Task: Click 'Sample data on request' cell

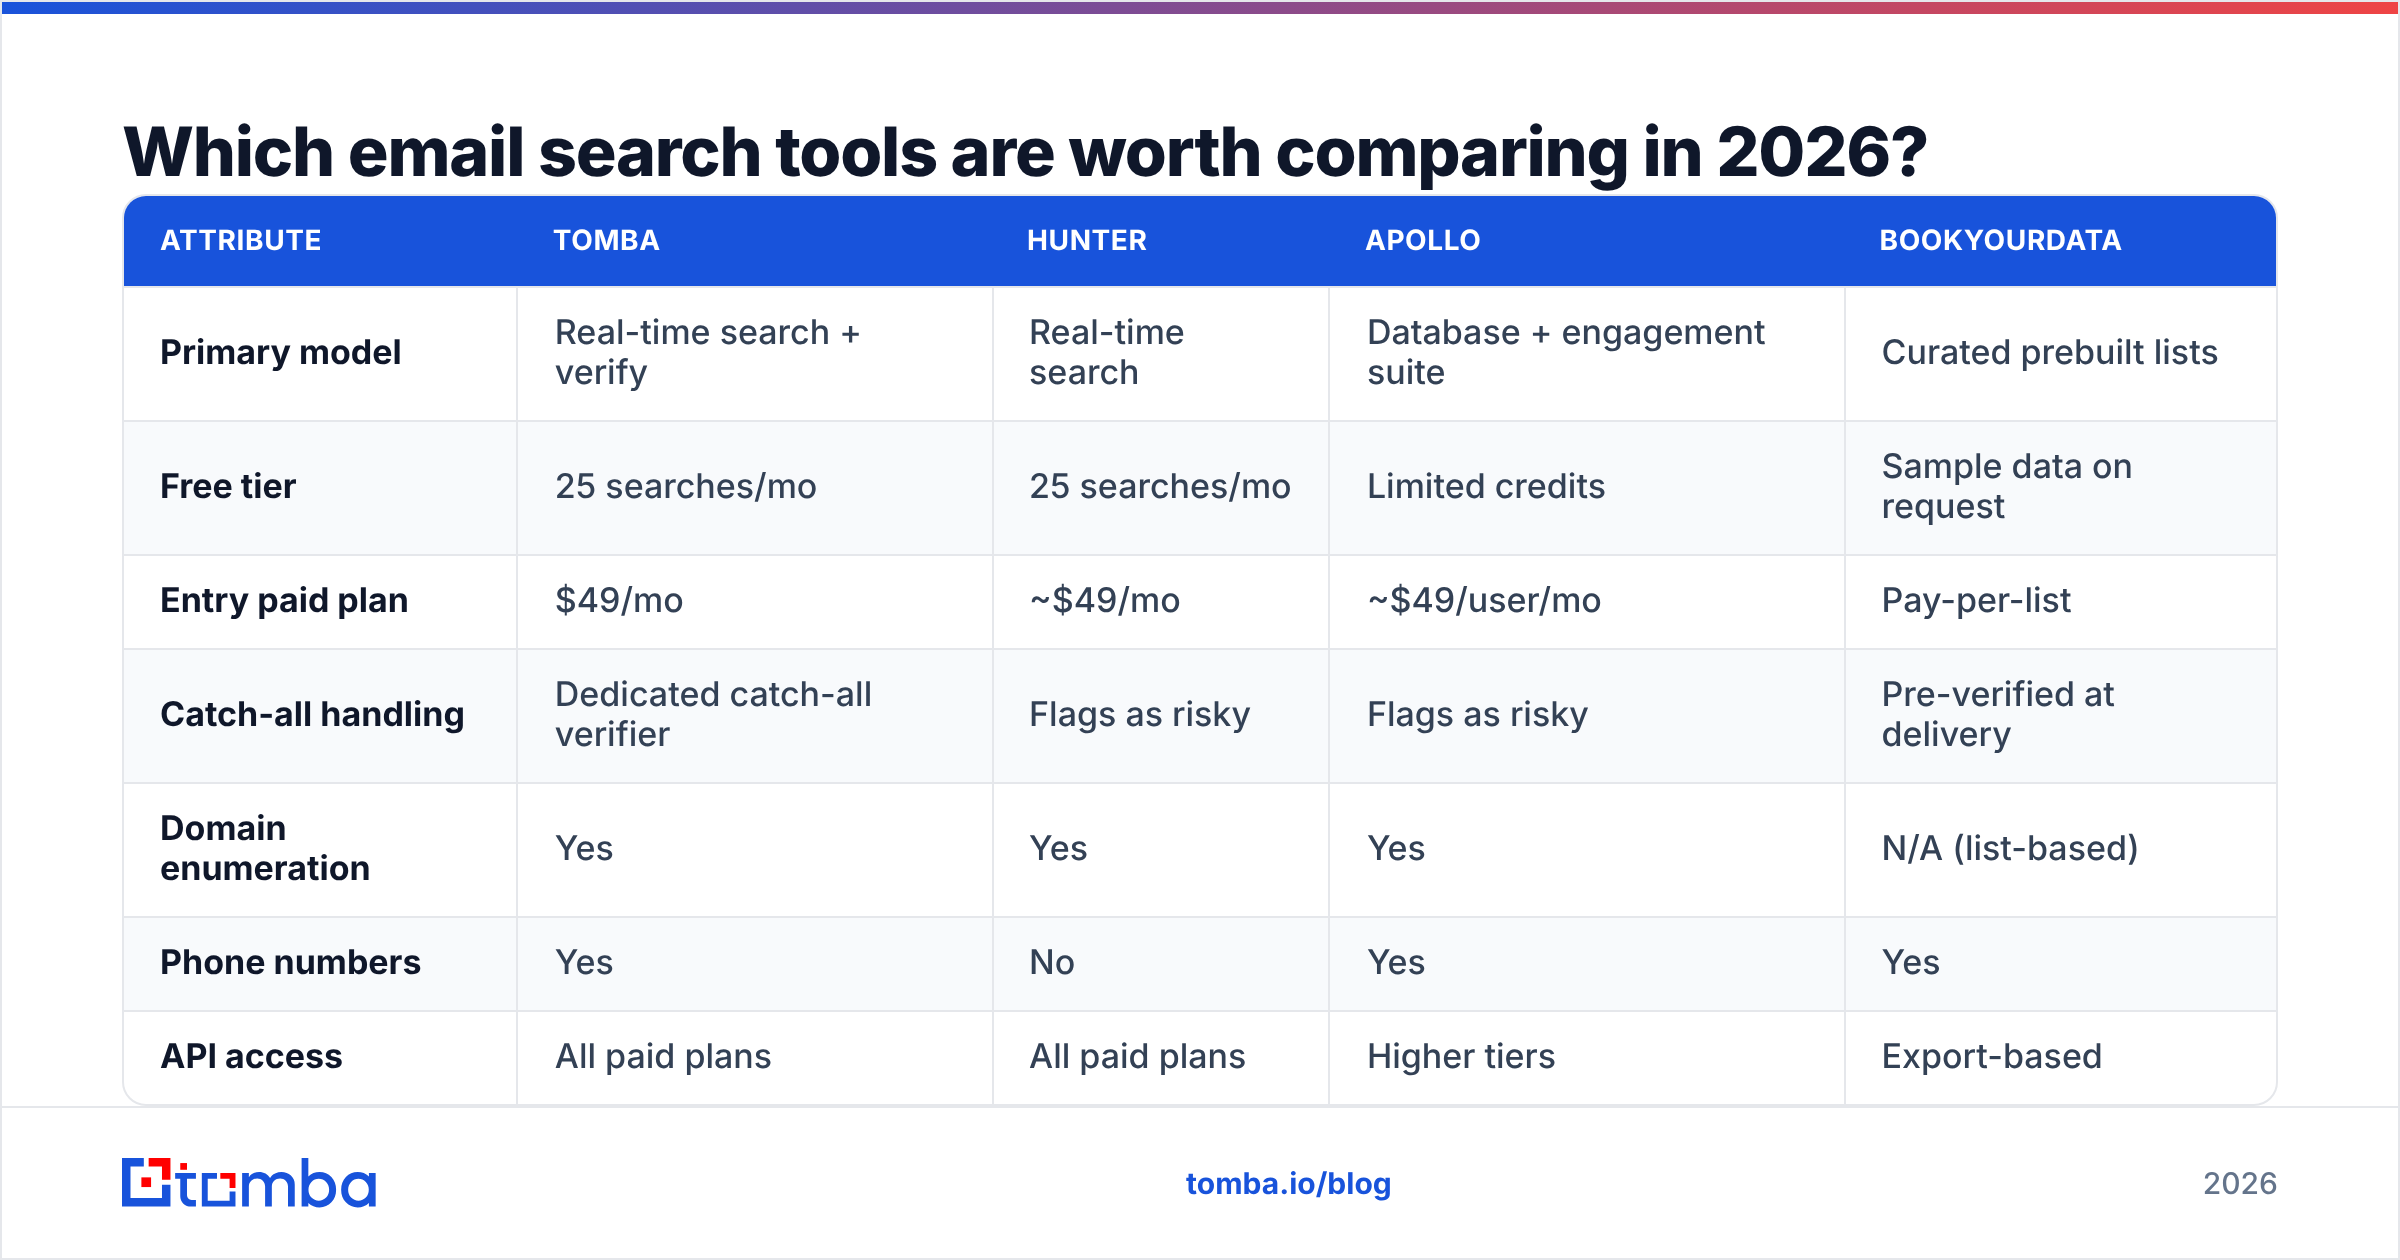Action: click(x=2061, y=488)
